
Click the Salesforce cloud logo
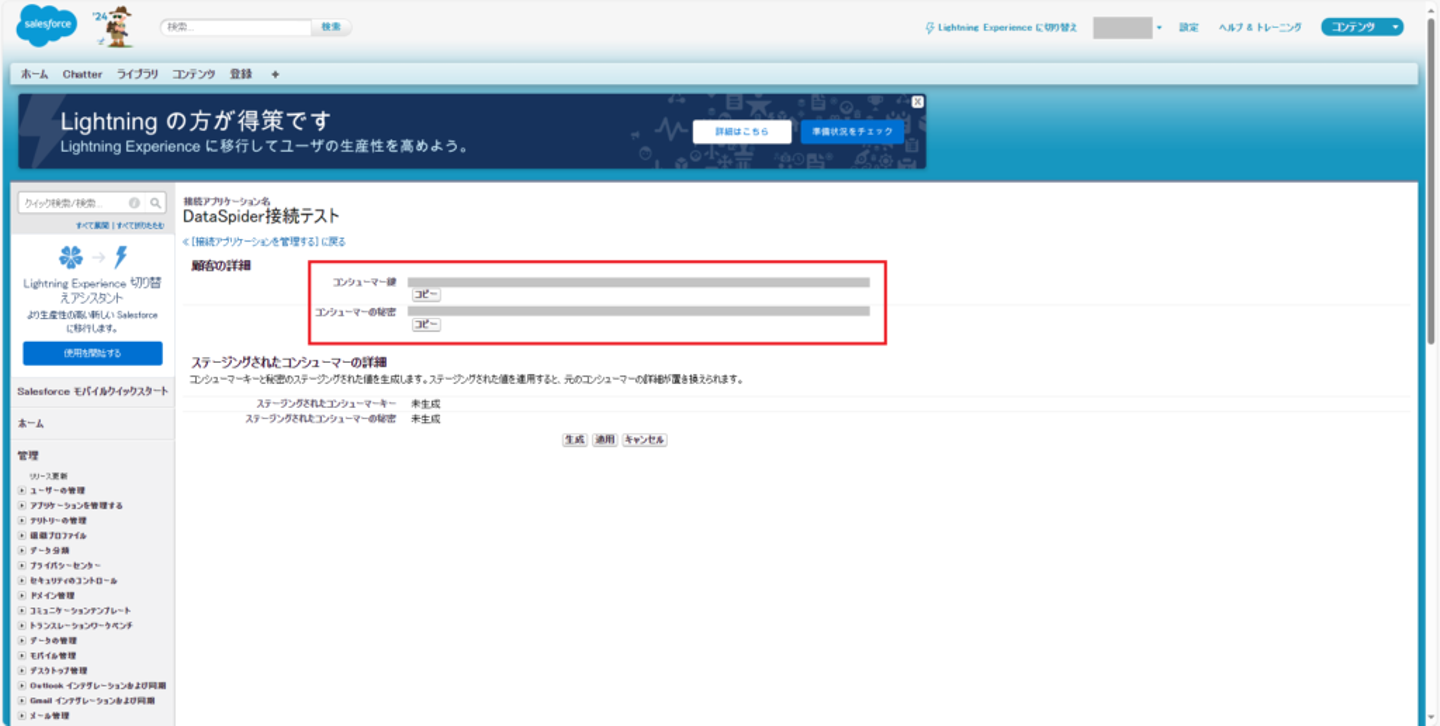46,27
